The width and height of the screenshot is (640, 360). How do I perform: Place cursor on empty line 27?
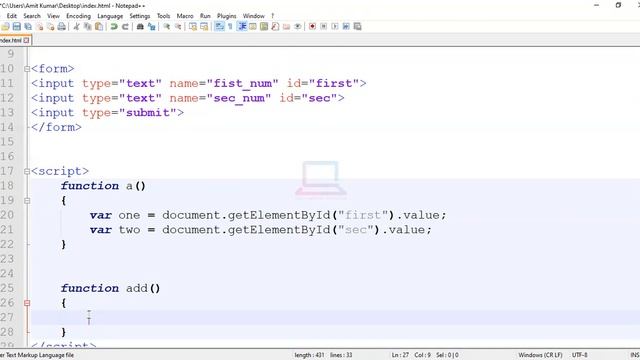[335, 318]
